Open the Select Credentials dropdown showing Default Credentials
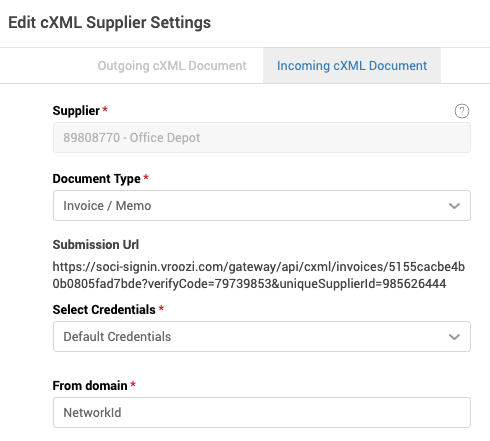490x441 pixels. tap(262, 337)
